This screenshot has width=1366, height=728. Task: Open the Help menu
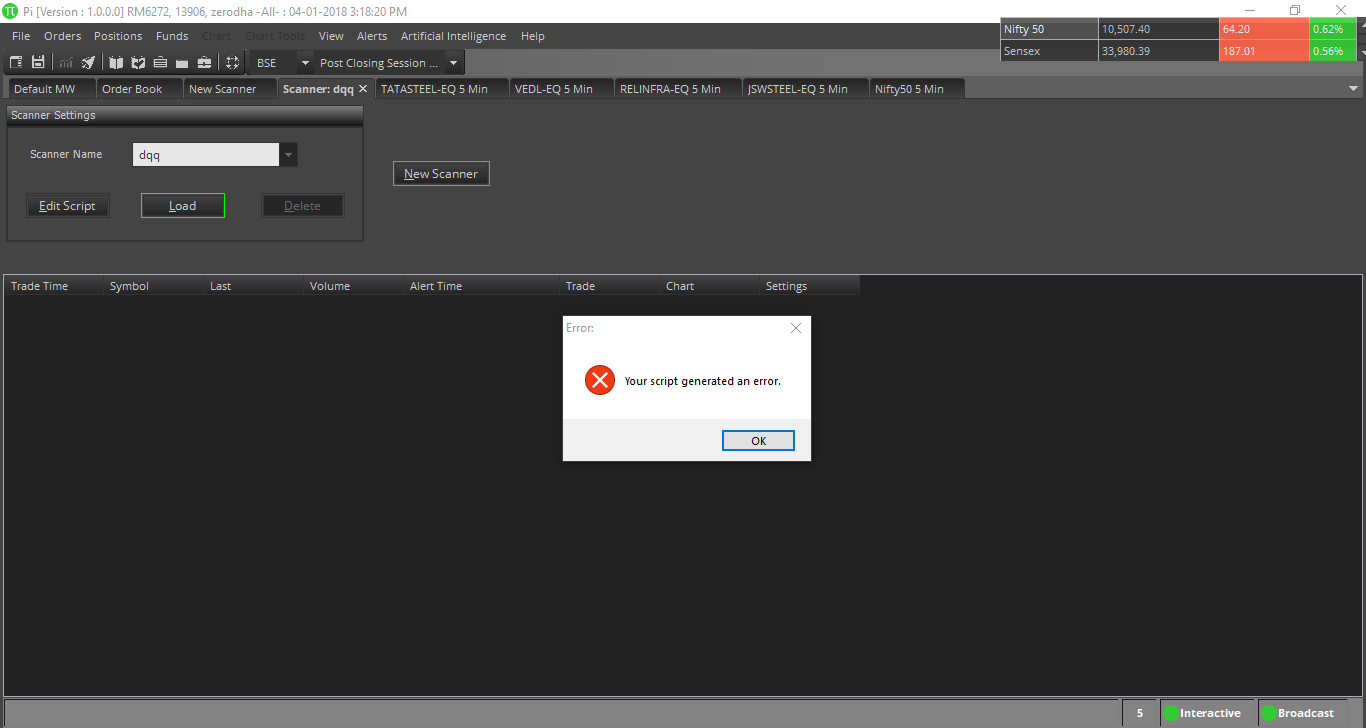tap(533, 36)
